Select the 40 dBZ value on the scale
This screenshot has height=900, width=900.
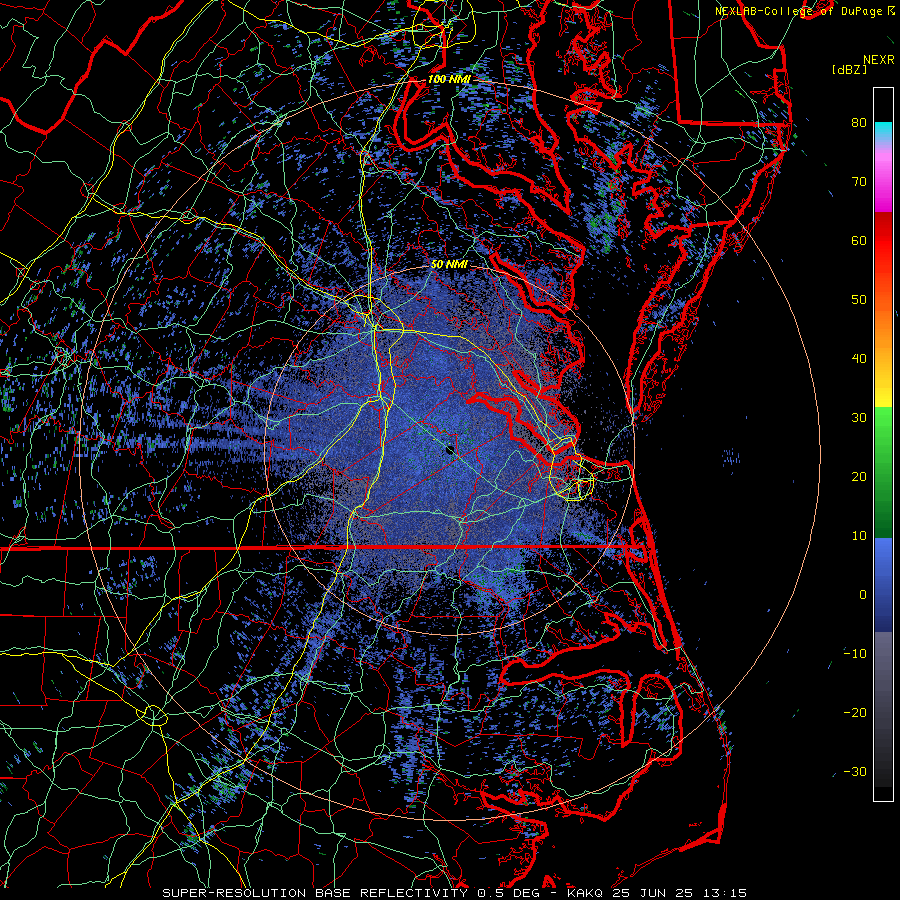coord(859,359)
